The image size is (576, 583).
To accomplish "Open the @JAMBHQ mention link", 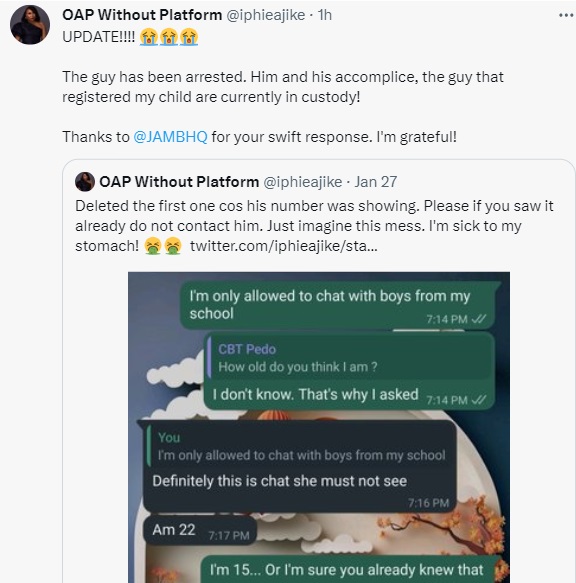I will coord(170,137).
